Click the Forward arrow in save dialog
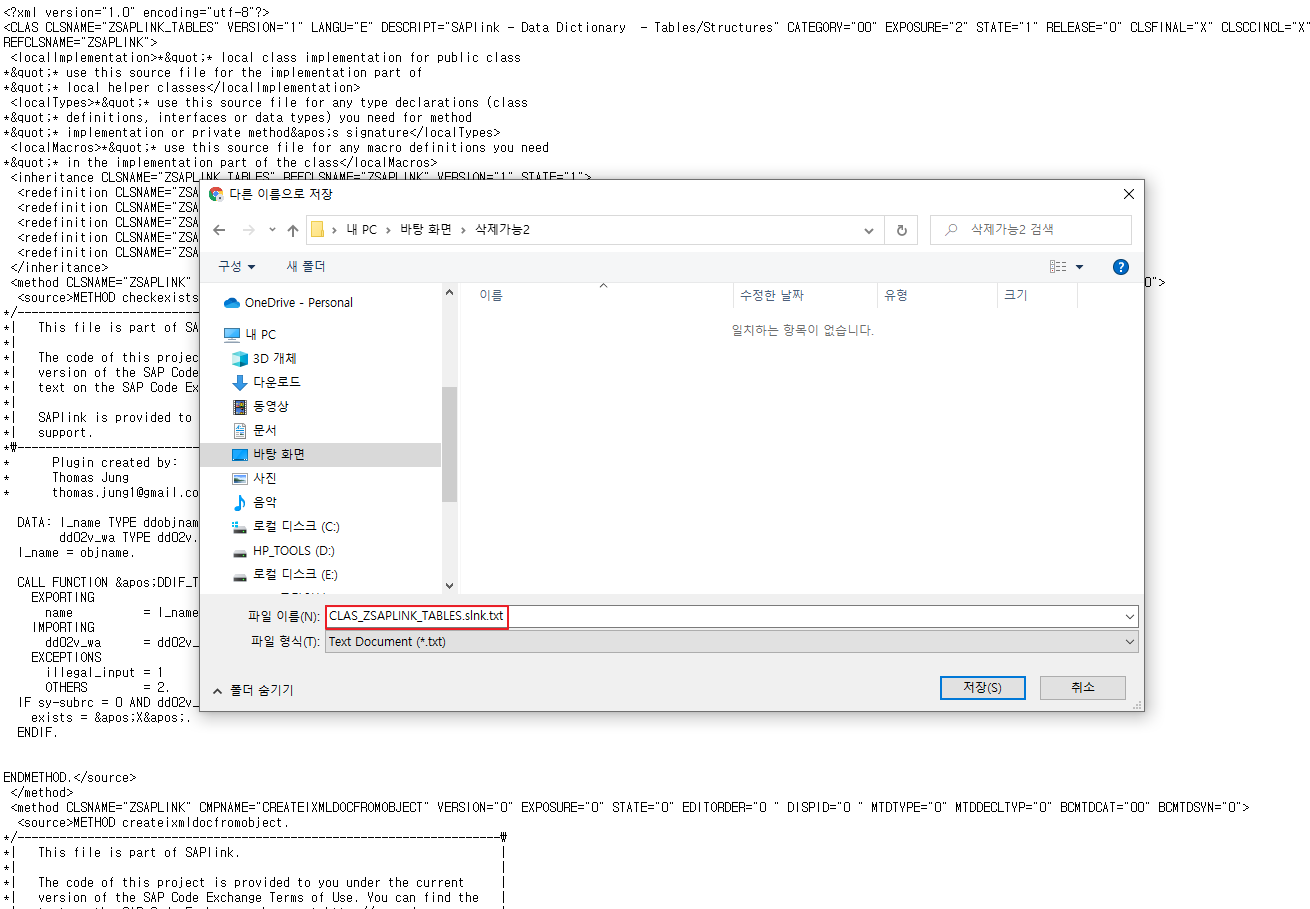 [247, 230]
